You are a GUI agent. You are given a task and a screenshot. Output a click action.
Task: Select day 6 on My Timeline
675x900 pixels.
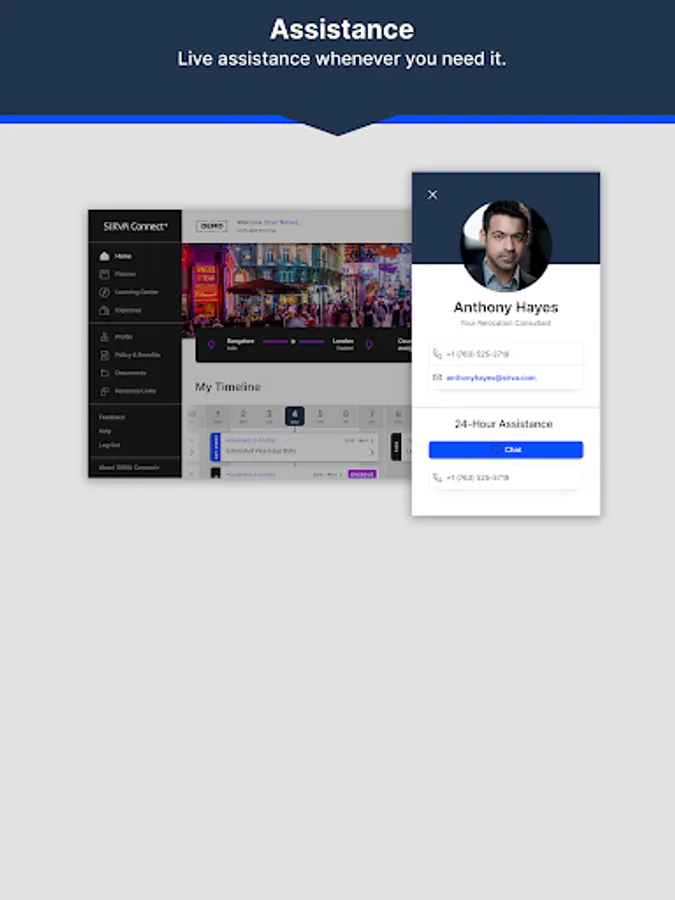[x=346, y=416]
